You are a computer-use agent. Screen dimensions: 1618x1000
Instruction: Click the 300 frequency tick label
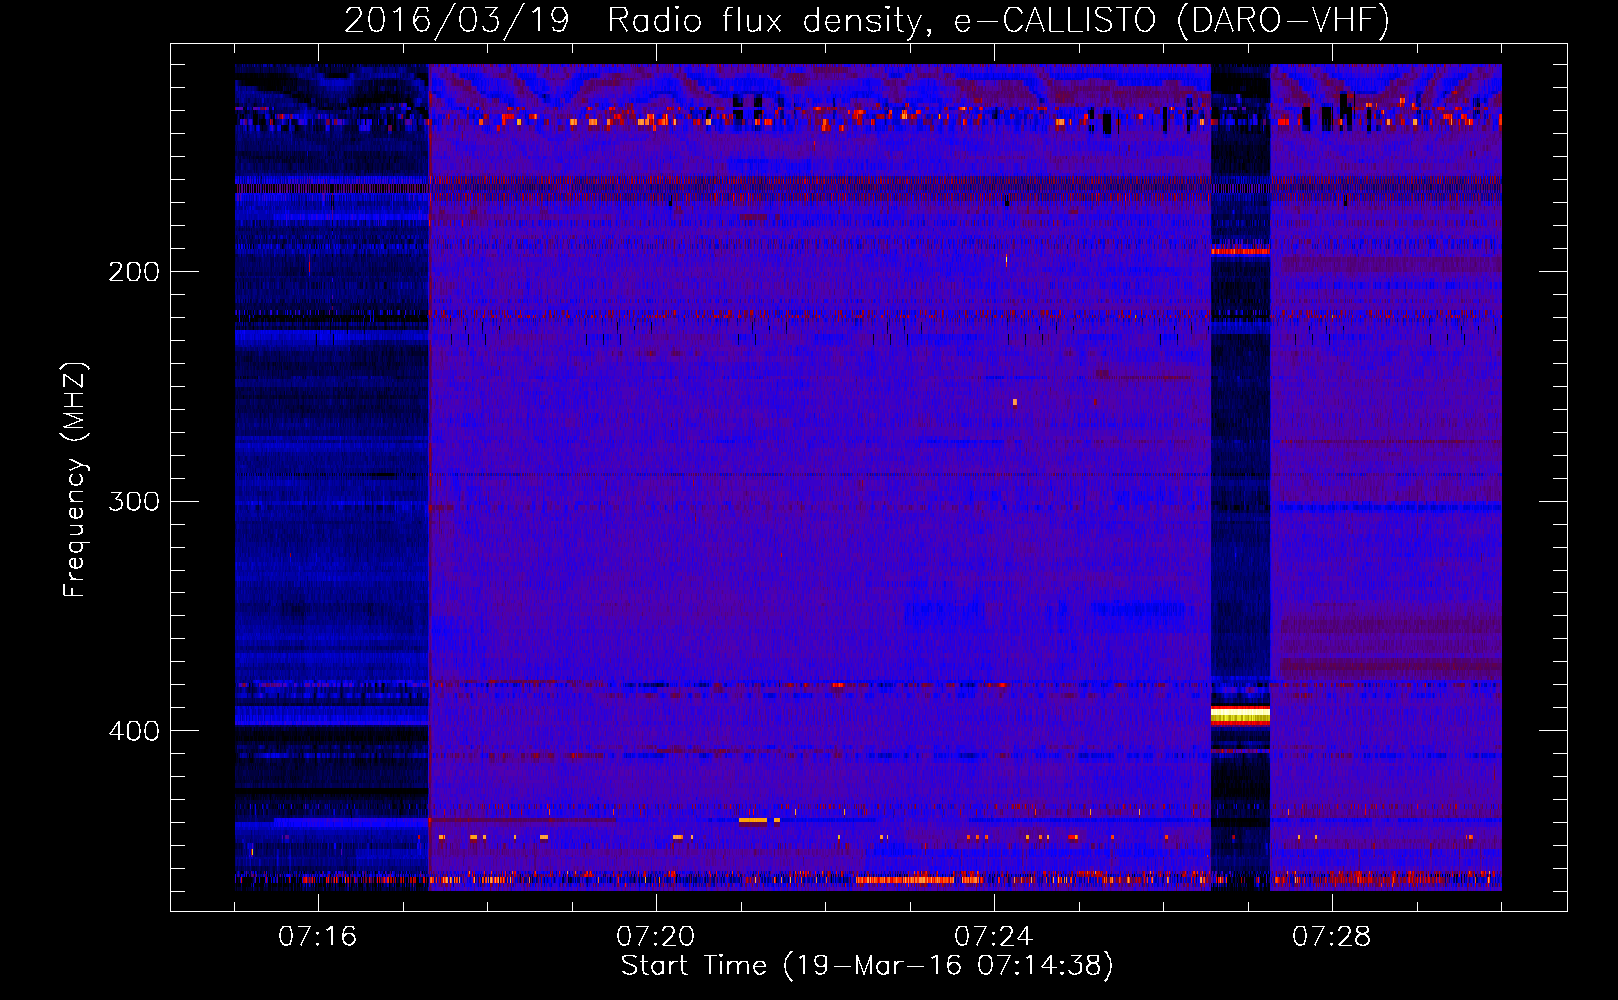click(x=134, y=502)
